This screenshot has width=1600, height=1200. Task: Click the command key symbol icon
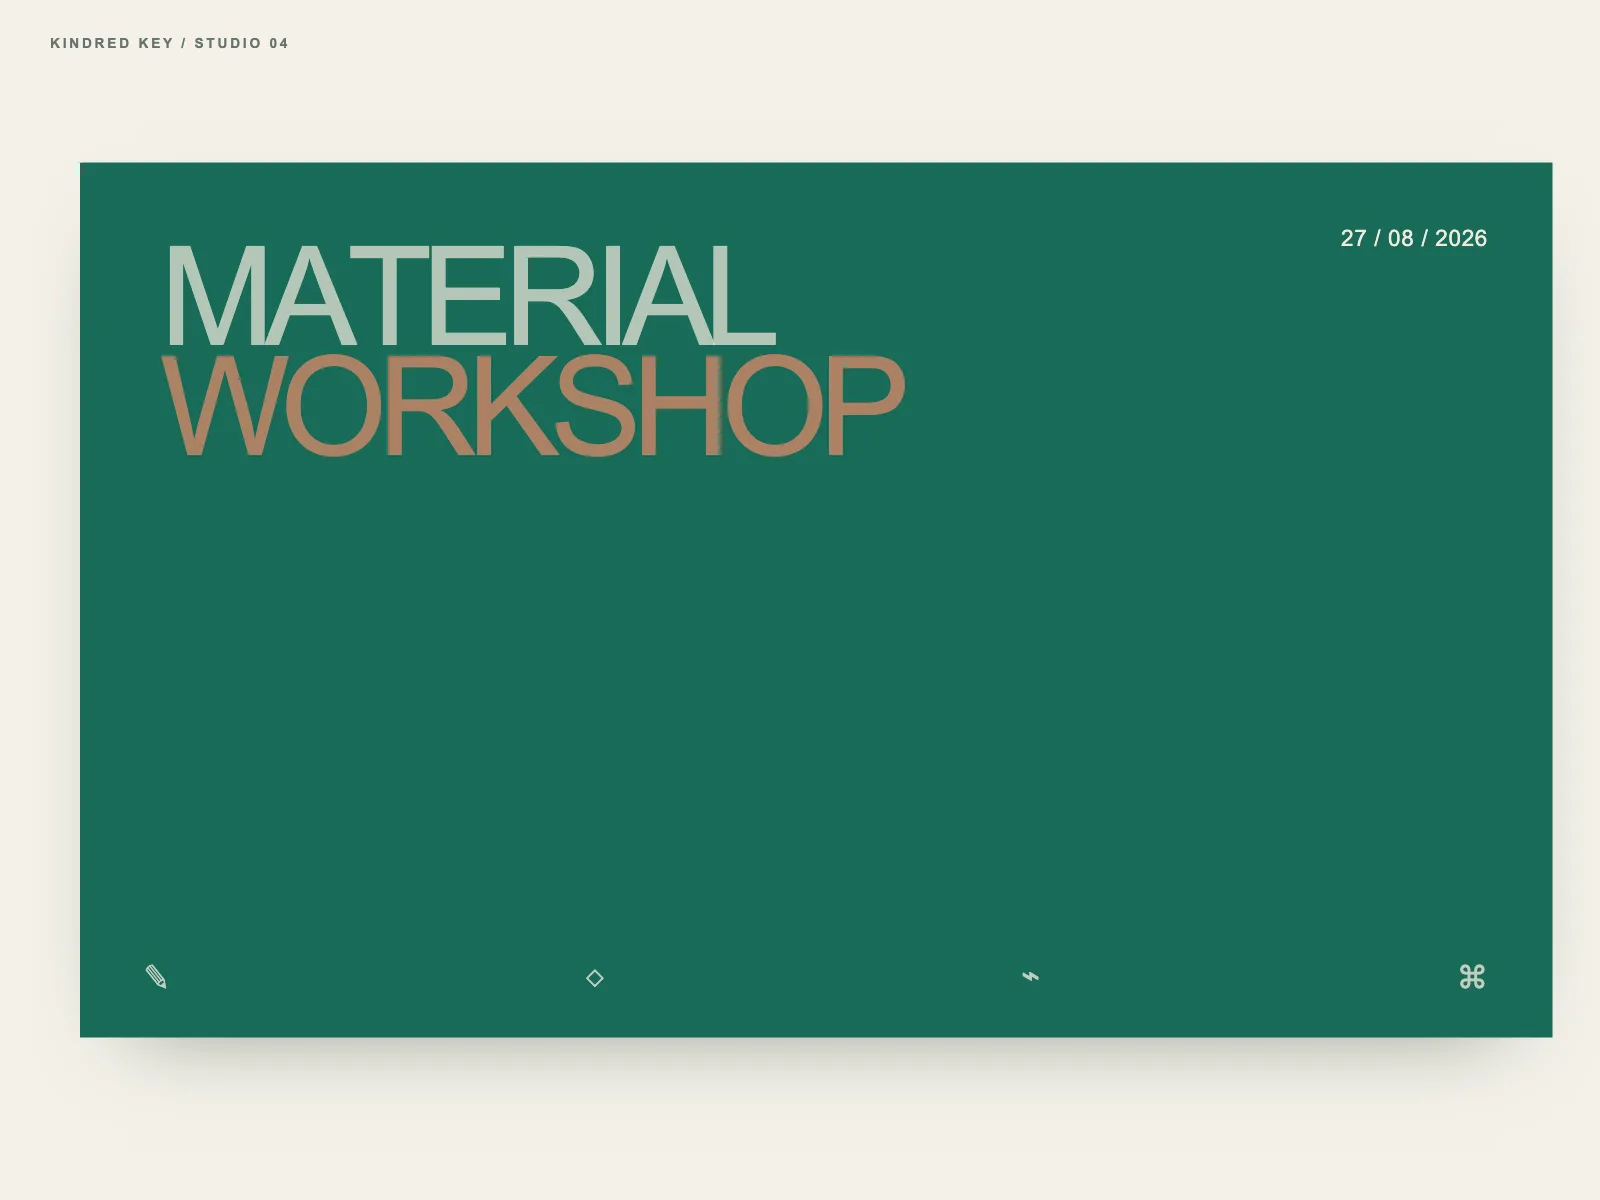[x=1472, y=977]
